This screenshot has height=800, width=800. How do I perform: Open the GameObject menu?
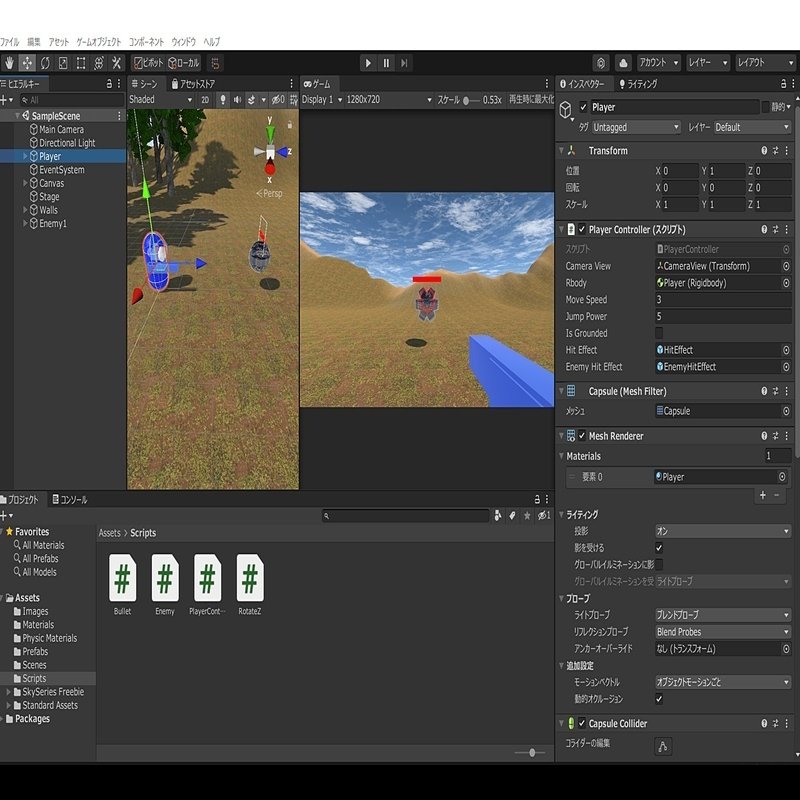pyautogui.click(x=98, y=42)
